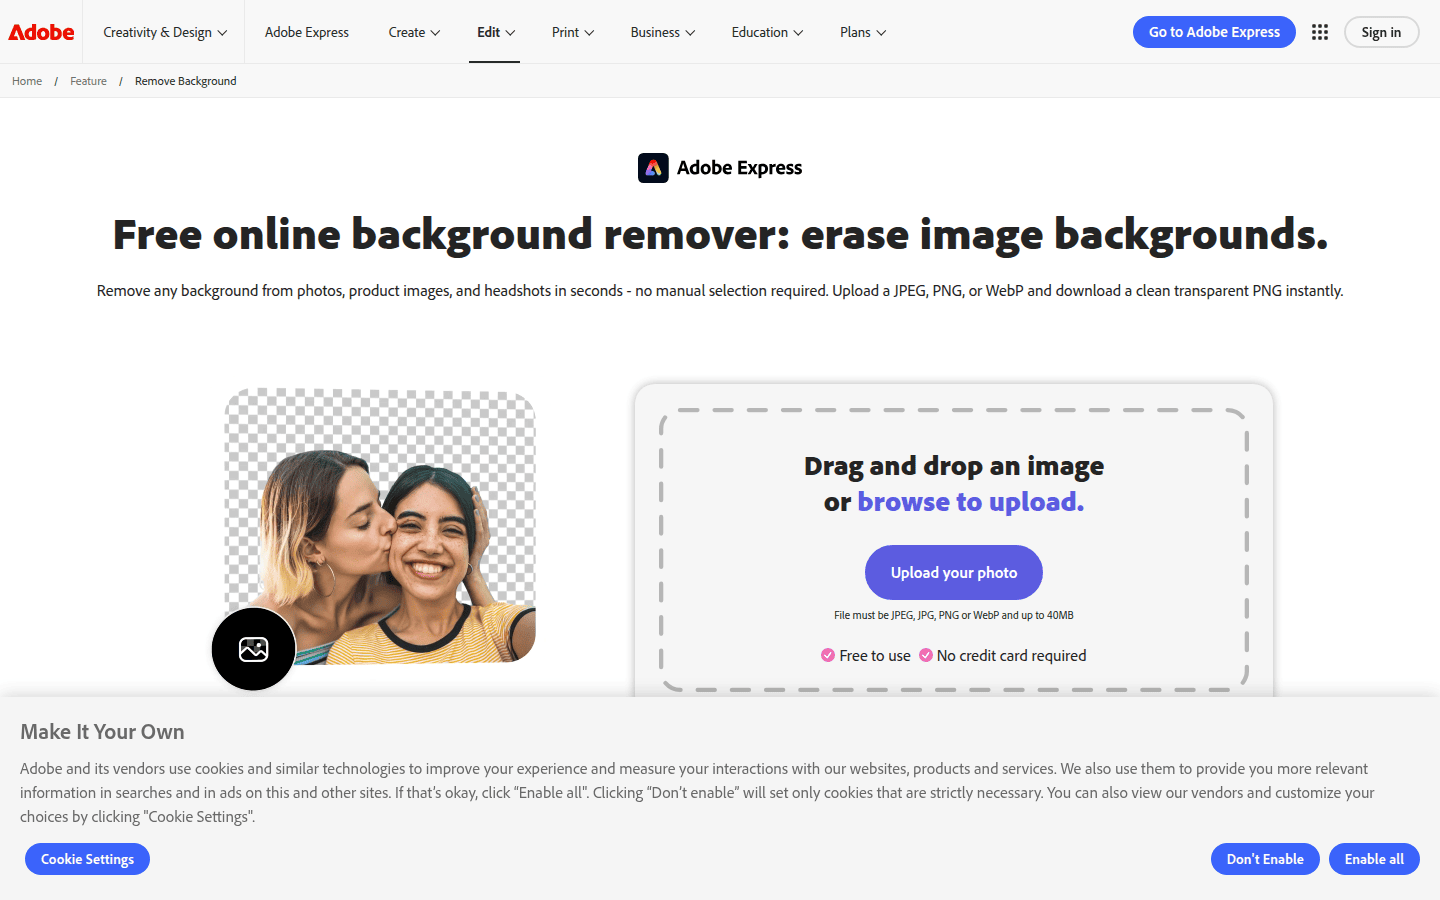Viewport: 1440px width, 900px height.
Task: Expand the Creativity & Design menu
Action: click(165, 32)
